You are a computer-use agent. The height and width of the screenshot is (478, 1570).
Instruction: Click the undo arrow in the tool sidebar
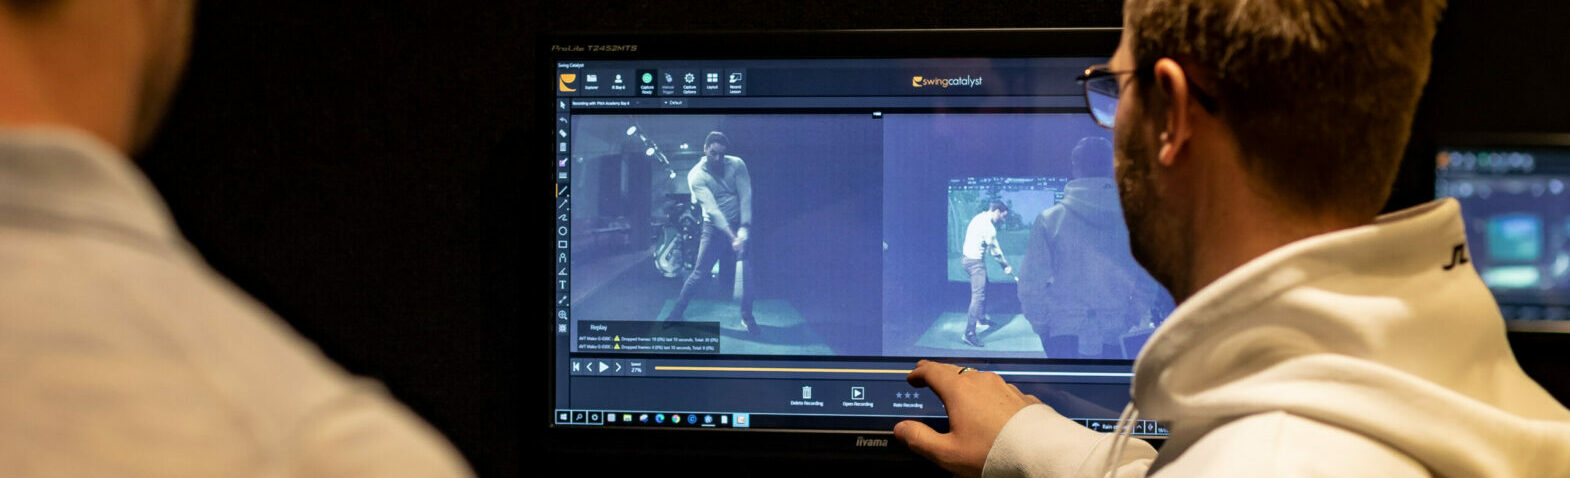(563, 119)
